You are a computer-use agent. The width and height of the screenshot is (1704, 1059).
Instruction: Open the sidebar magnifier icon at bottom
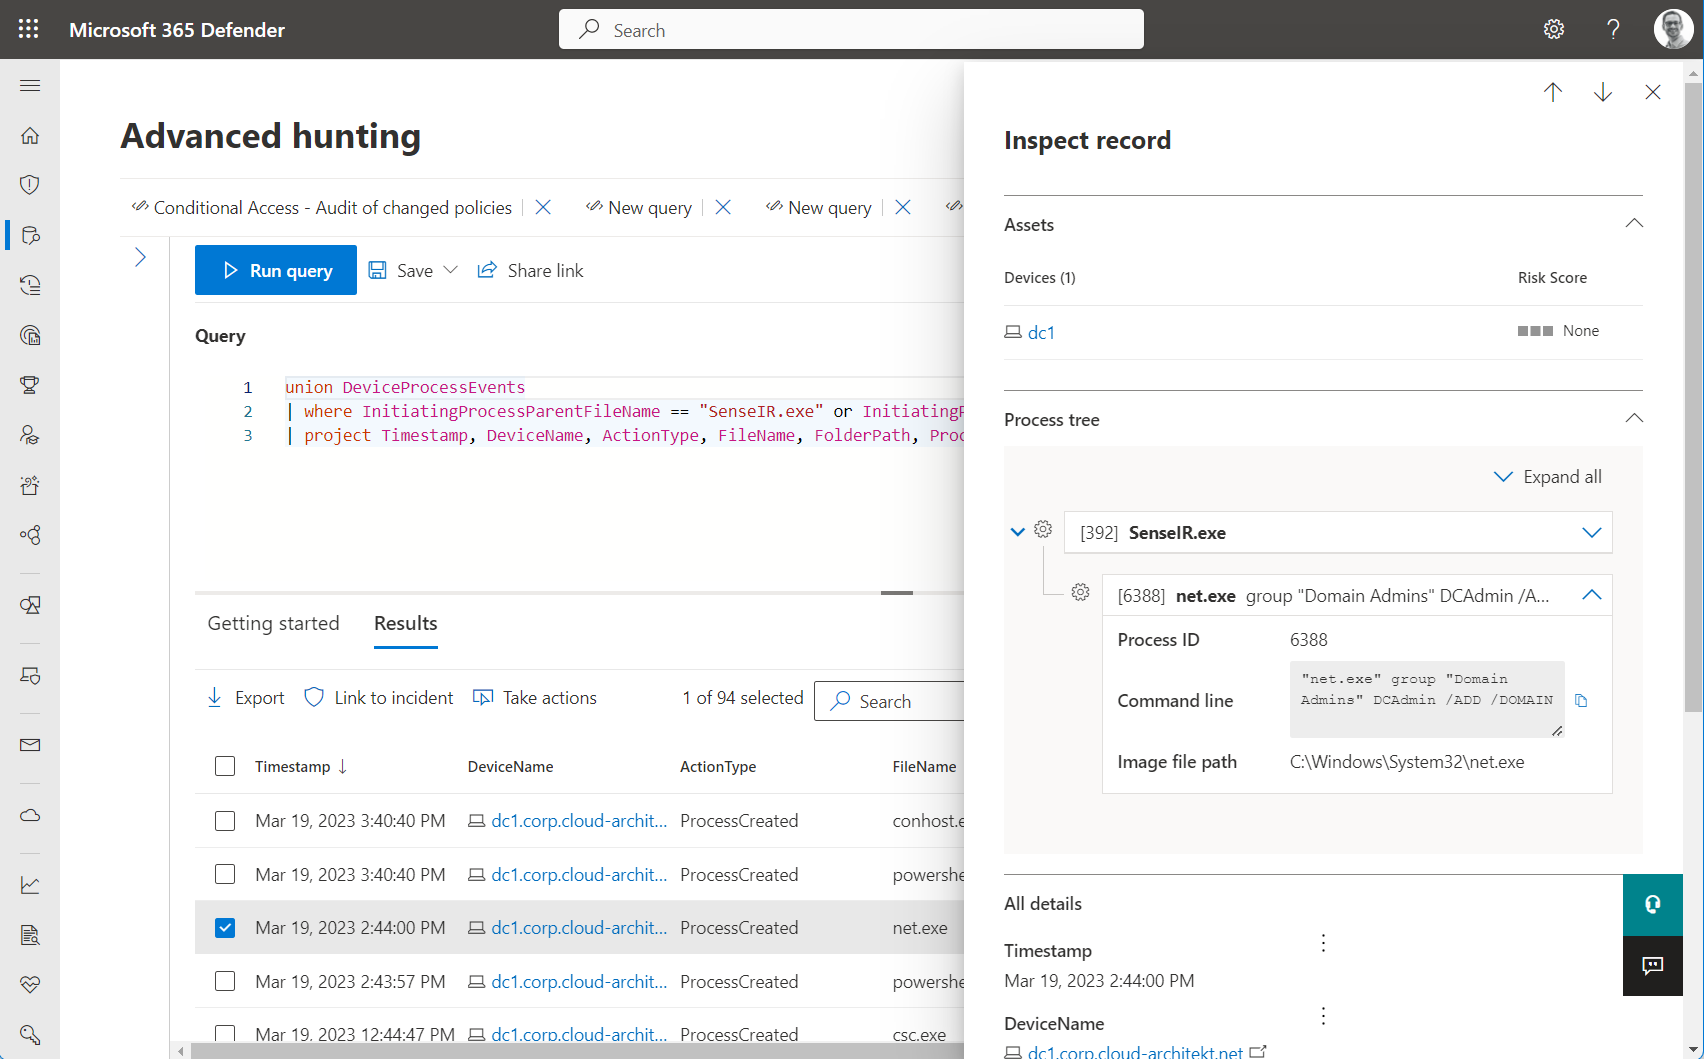(30, 1034)
